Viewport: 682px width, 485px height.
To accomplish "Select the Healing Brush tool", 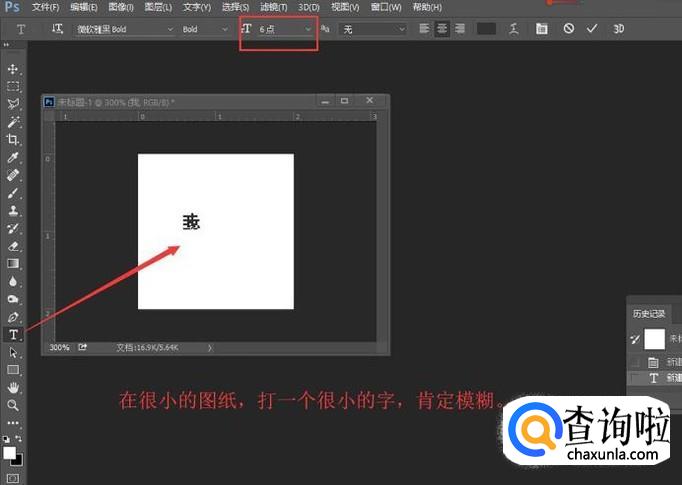I will pos(13,175).
